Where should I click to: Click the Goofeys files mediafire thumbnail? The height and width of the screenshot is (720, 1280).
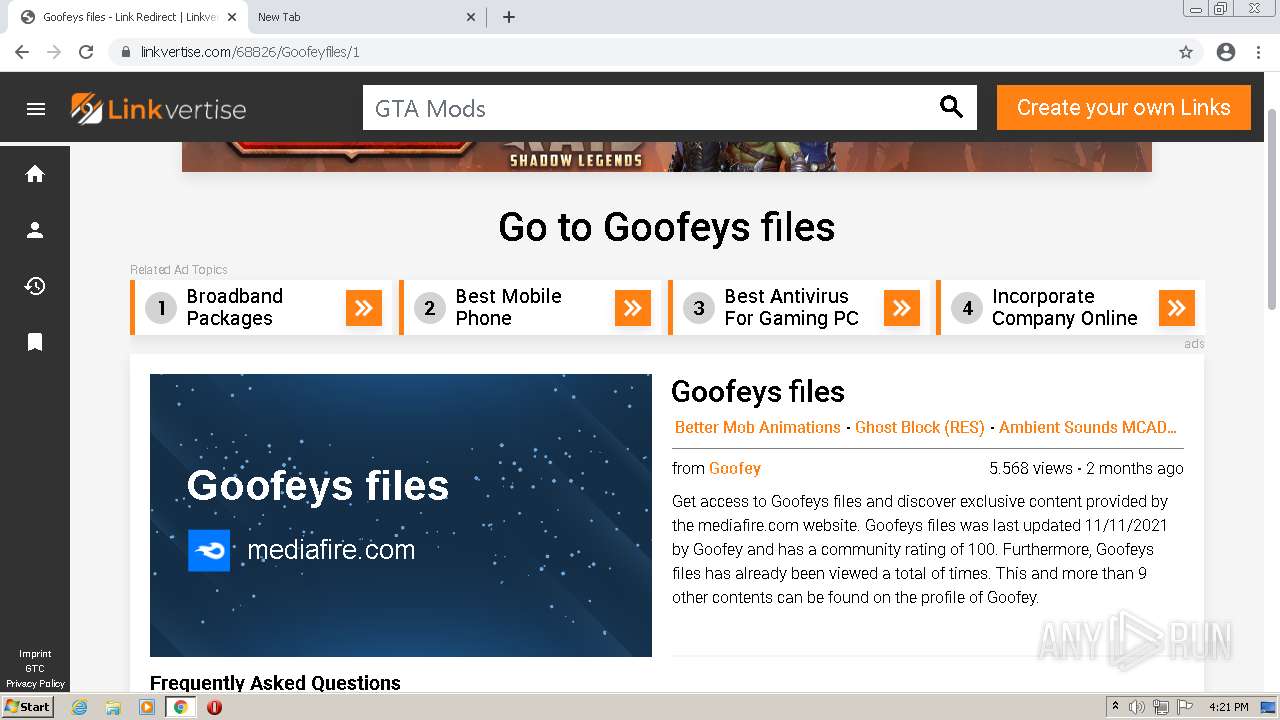point(401,515)
